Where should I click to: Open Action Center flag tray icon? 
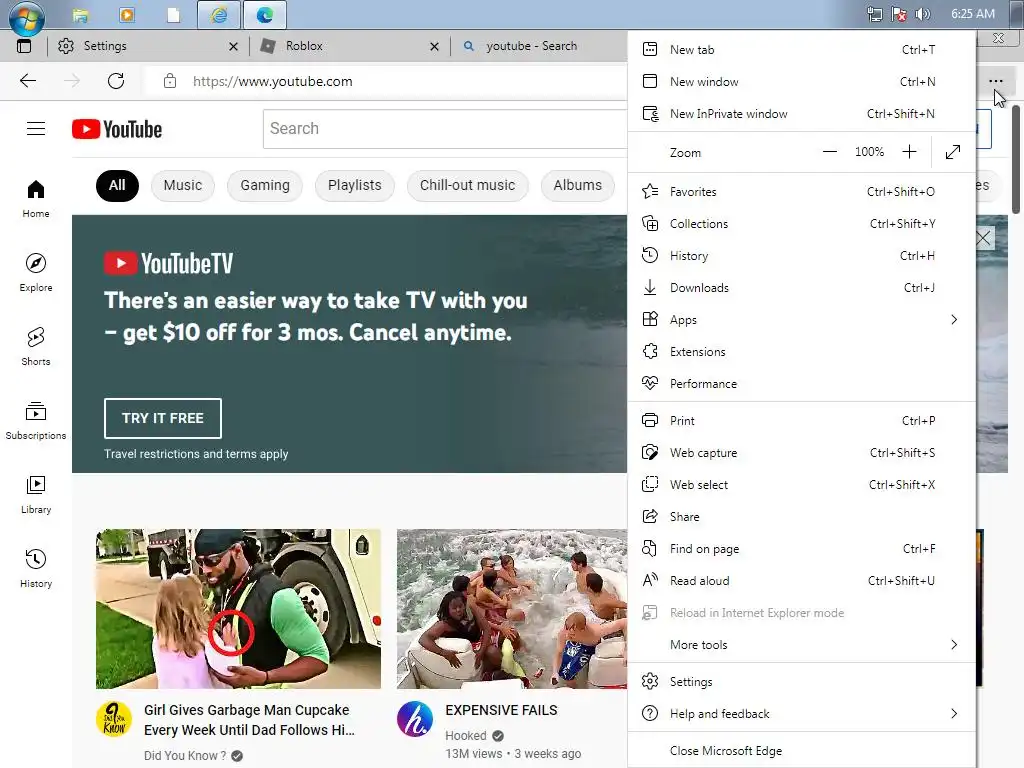(x=899, y=14)
